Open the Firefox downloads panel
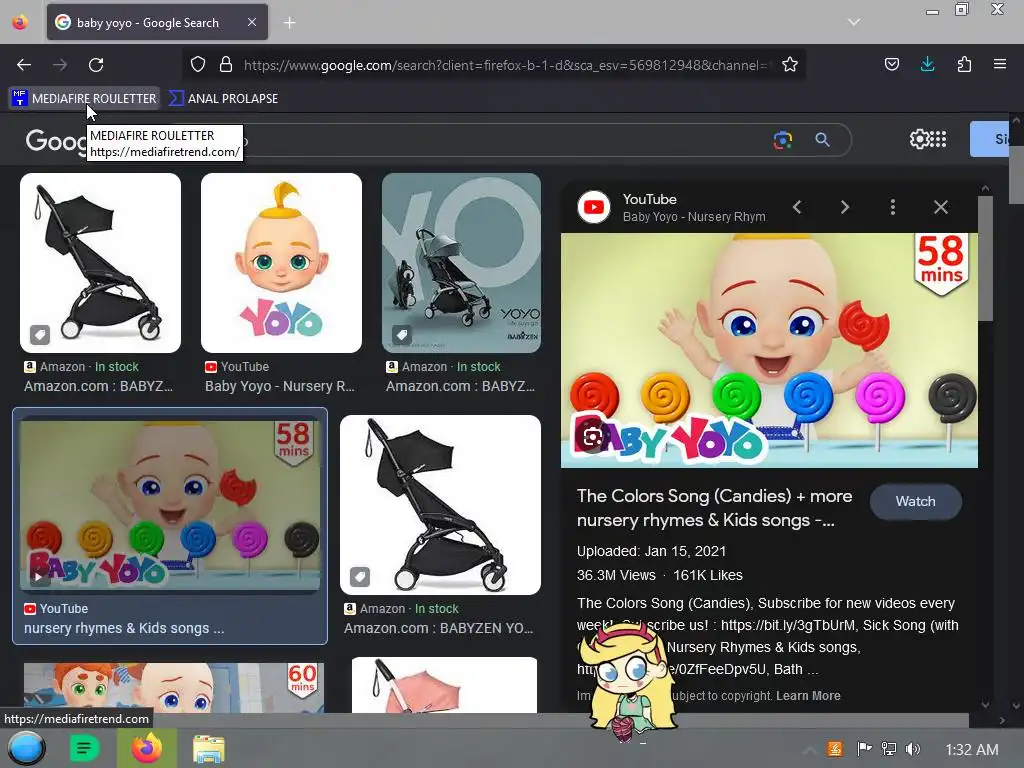The image size is (1024, 768). (927, 64)
